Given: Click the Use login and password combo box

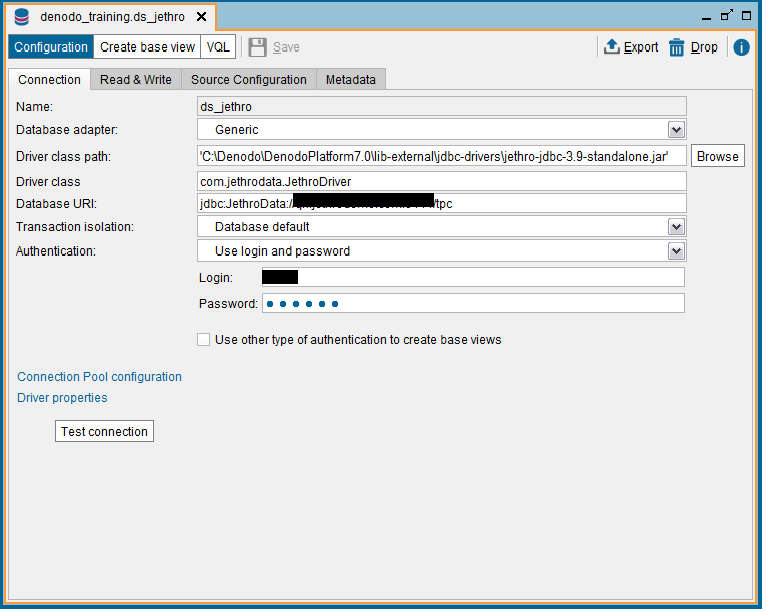Looking at the screenshot, I should (x=442, y=251).
